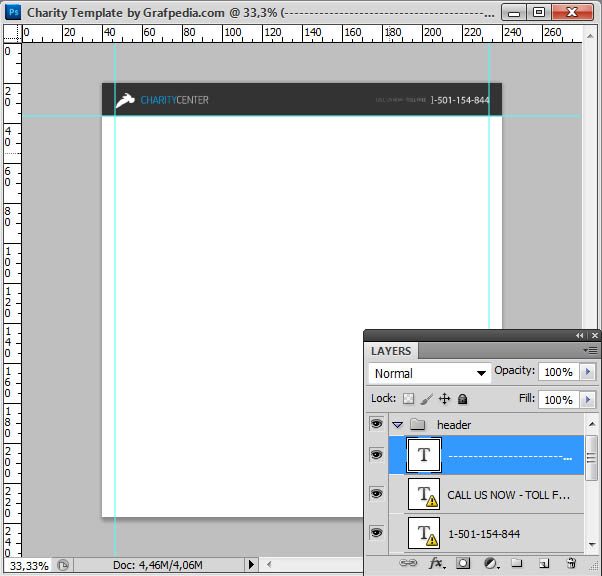
Task: Click the status bar preview icon
Action: pos(63,565)
